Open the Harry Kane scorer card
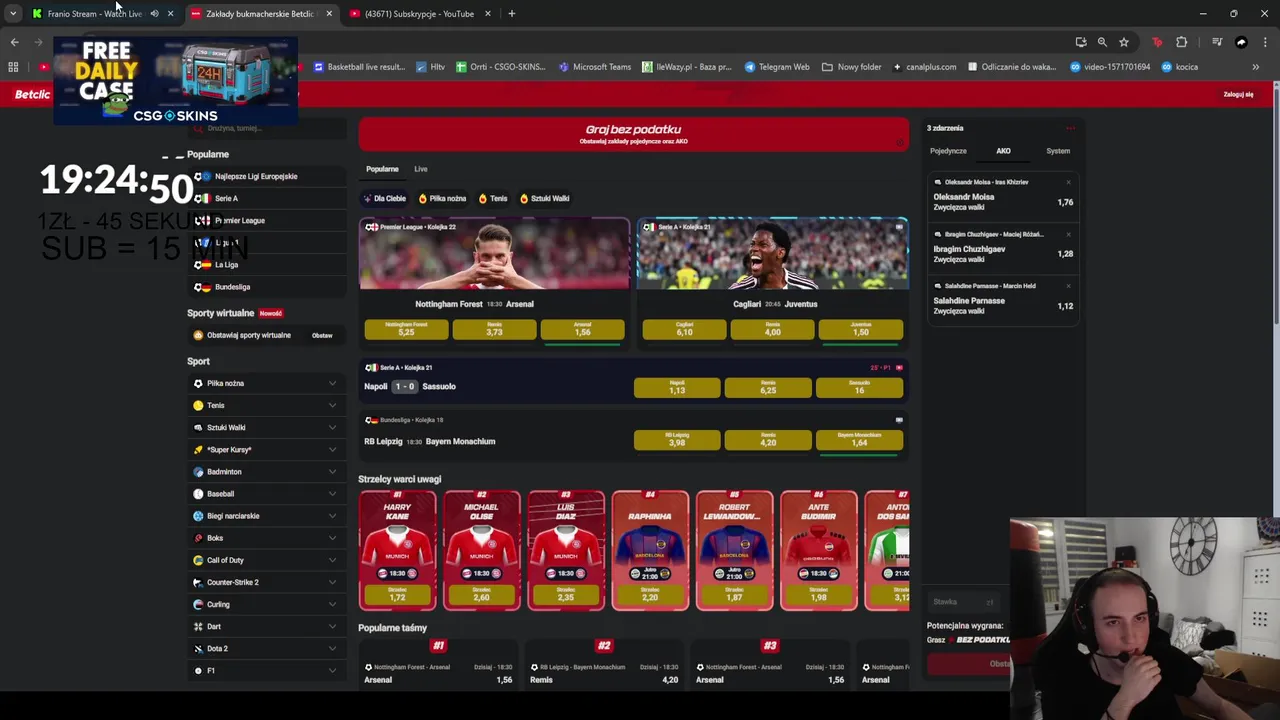 click(398, 550)
